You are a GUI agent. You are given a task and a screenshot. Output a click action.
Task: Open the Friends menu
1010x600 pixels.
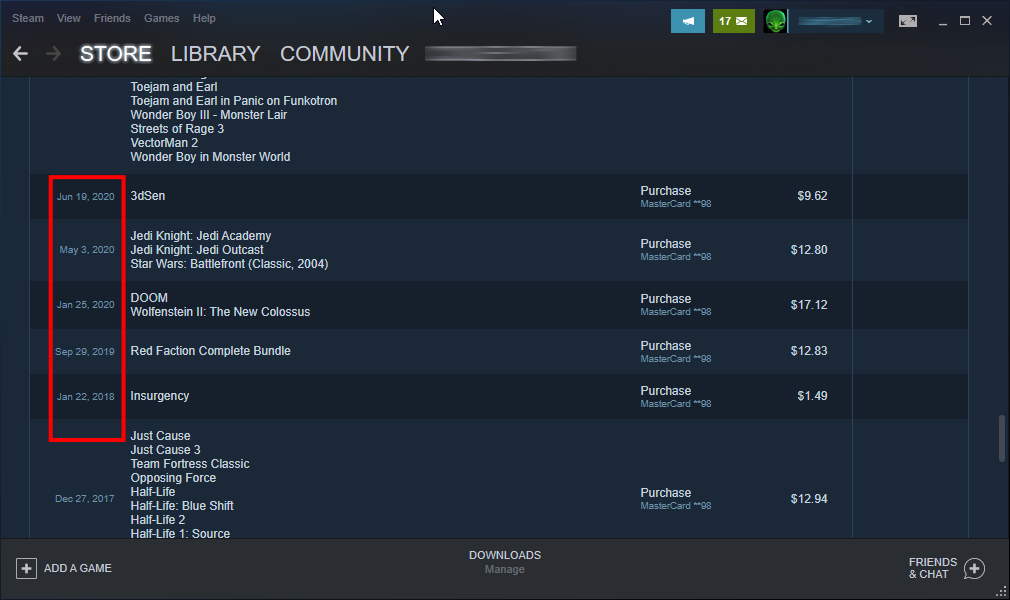112,17
